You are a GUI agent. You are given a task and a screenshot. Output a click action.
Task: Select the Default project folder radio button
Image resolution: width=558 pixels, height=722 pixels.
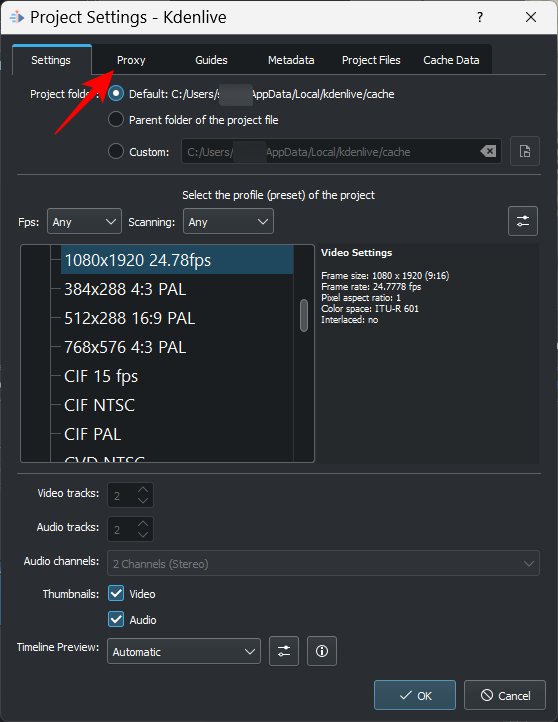(x=116, y=94)
